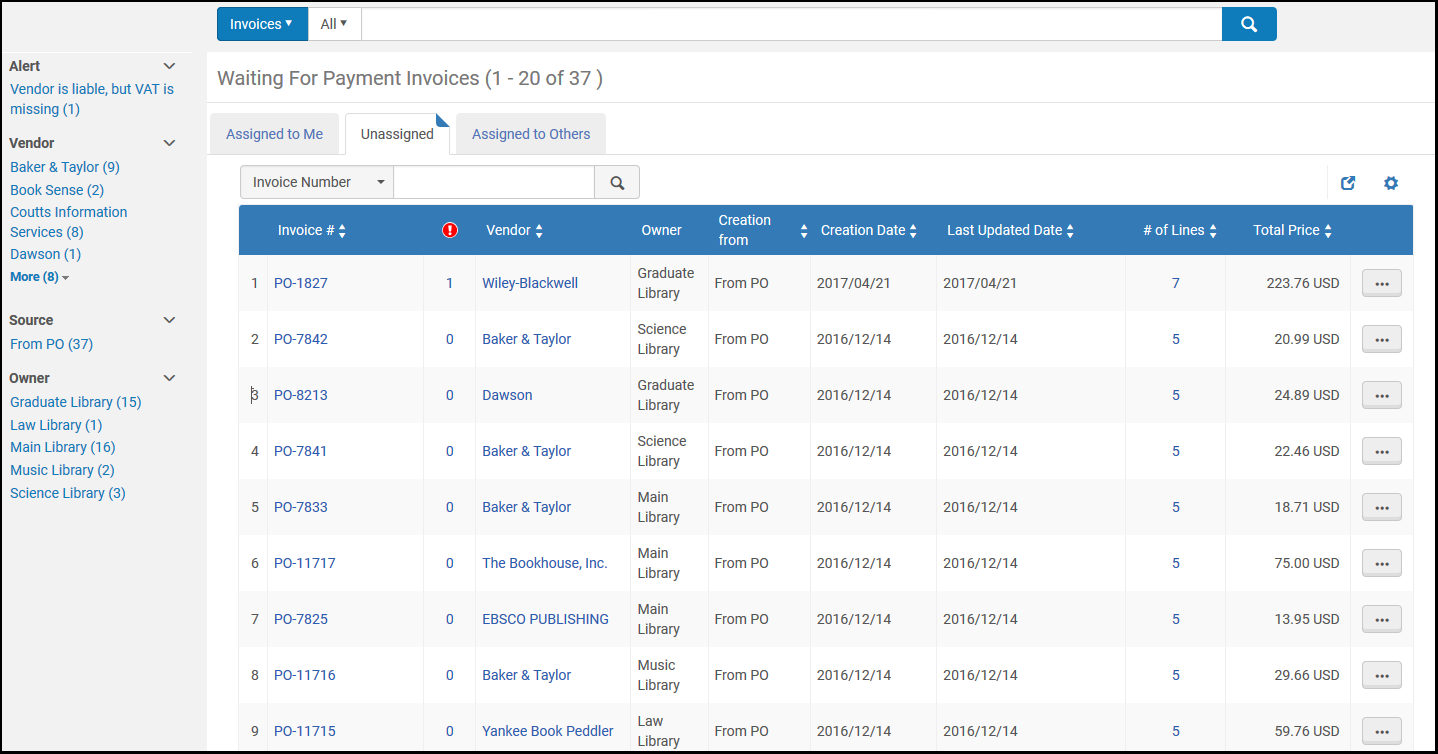Click the Owner column header
Viewport: 1438px width, 754px height.
(661, 230)
